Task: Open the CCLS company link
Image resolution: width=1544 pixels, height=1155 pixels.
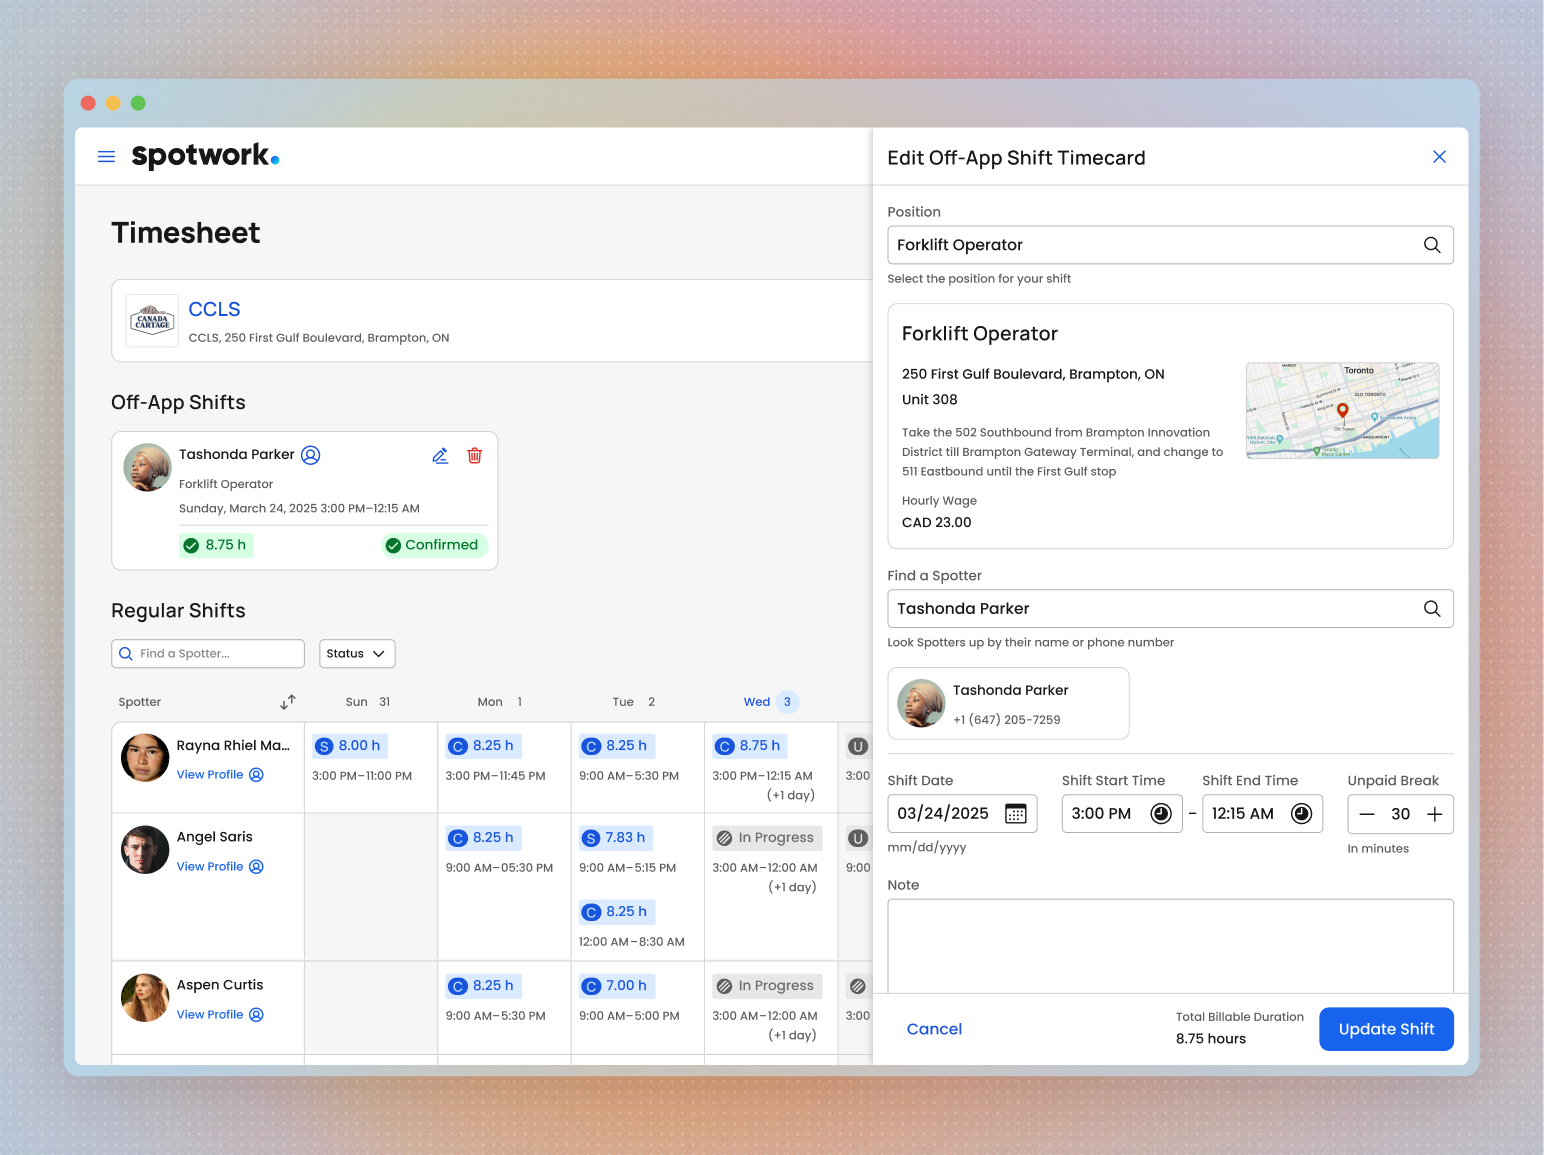Action: coord(214,309)
